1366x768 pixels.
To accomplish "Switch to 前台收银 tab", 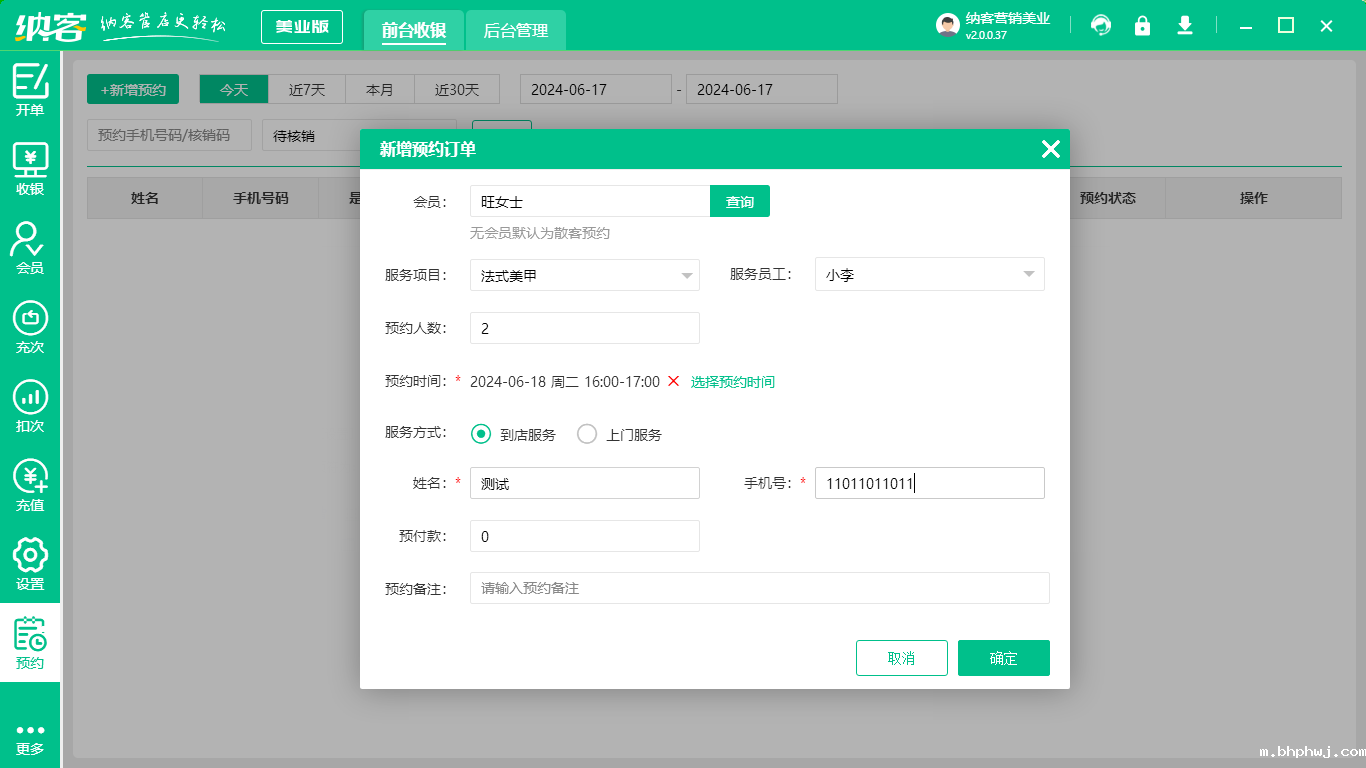I will [414, 30].
